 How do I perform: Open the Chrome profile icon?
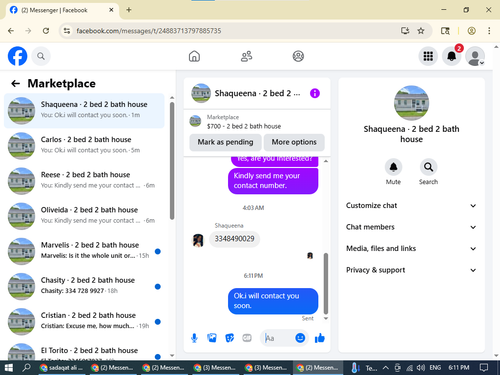pos(471,31)
